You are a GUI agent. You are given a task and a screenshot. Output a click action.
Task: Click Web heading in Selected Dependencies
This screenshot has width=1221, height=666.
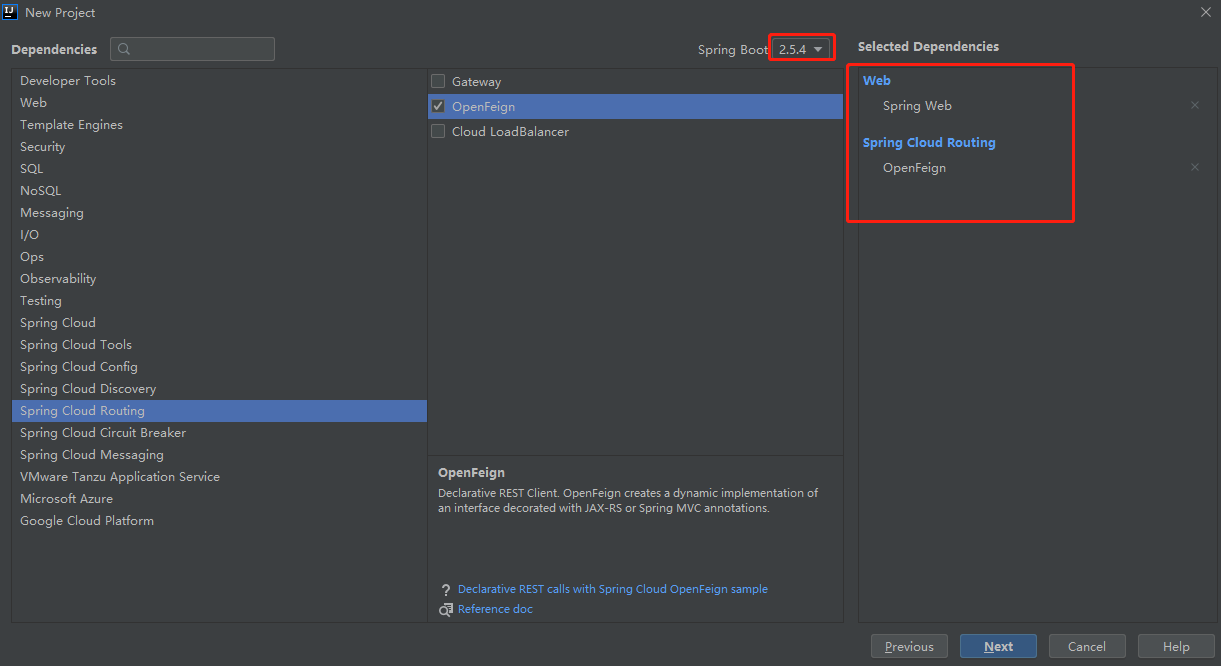click(877, 81)
